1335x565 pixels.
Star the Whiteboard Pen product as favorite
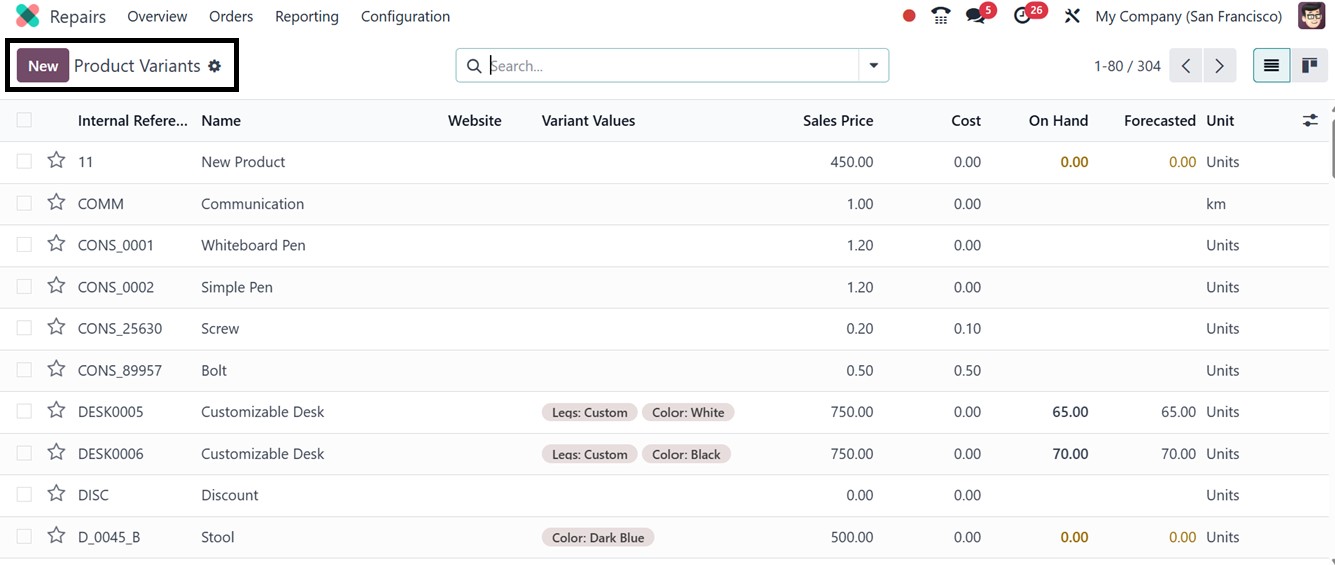[x=57, y=245]
